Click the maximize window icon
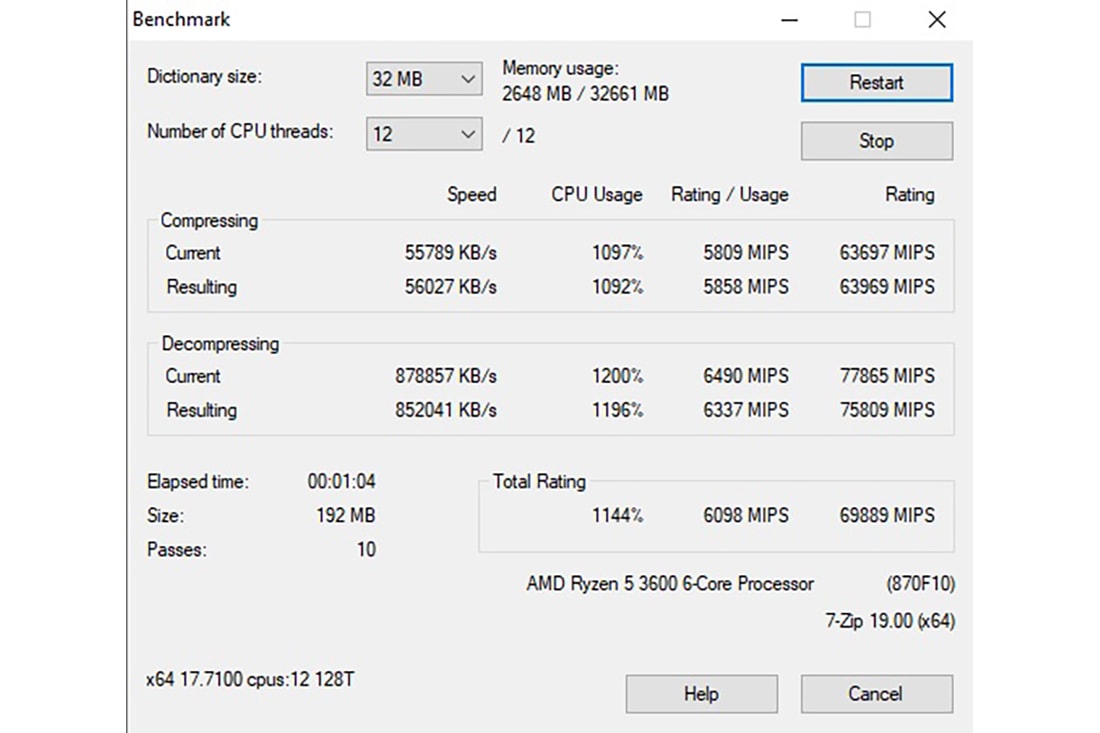The image size is (1100, 733). [862, 20]
